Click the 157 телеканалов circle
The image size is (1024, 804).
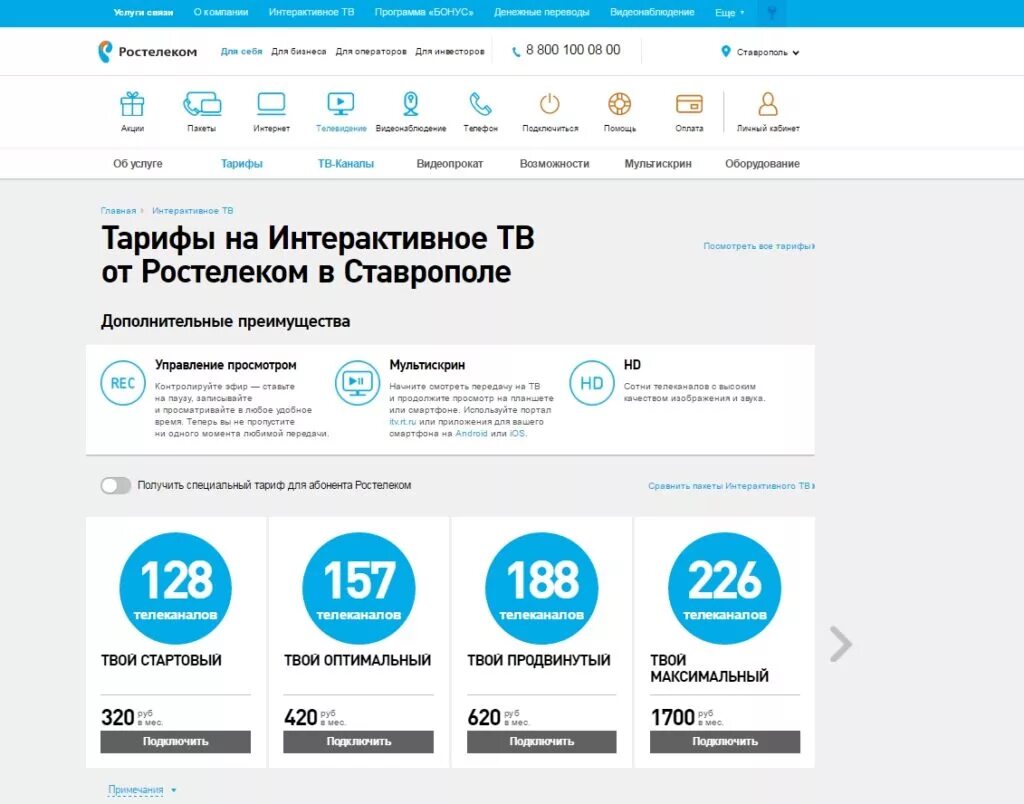point(359,588)
